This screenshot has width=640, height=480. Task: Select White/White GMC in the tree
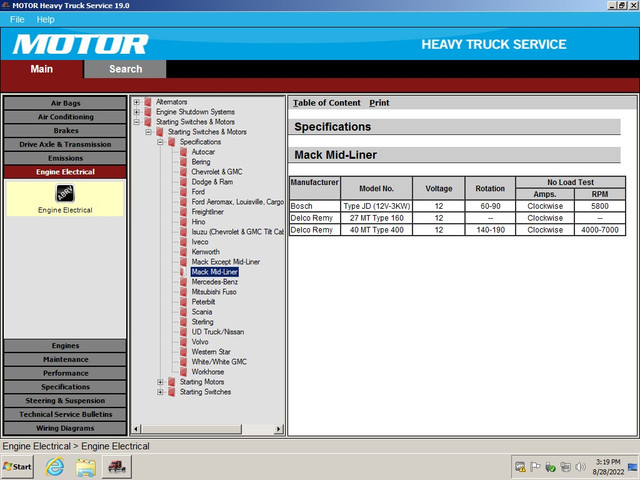219,362
